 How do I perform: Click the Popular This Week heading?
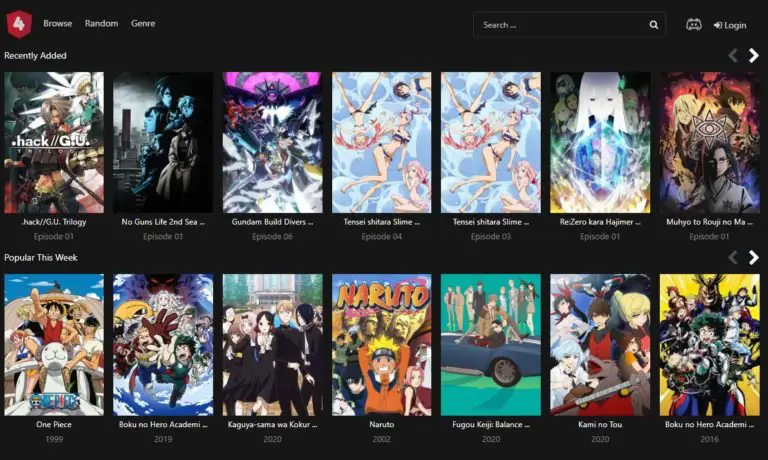pos(41,258)
